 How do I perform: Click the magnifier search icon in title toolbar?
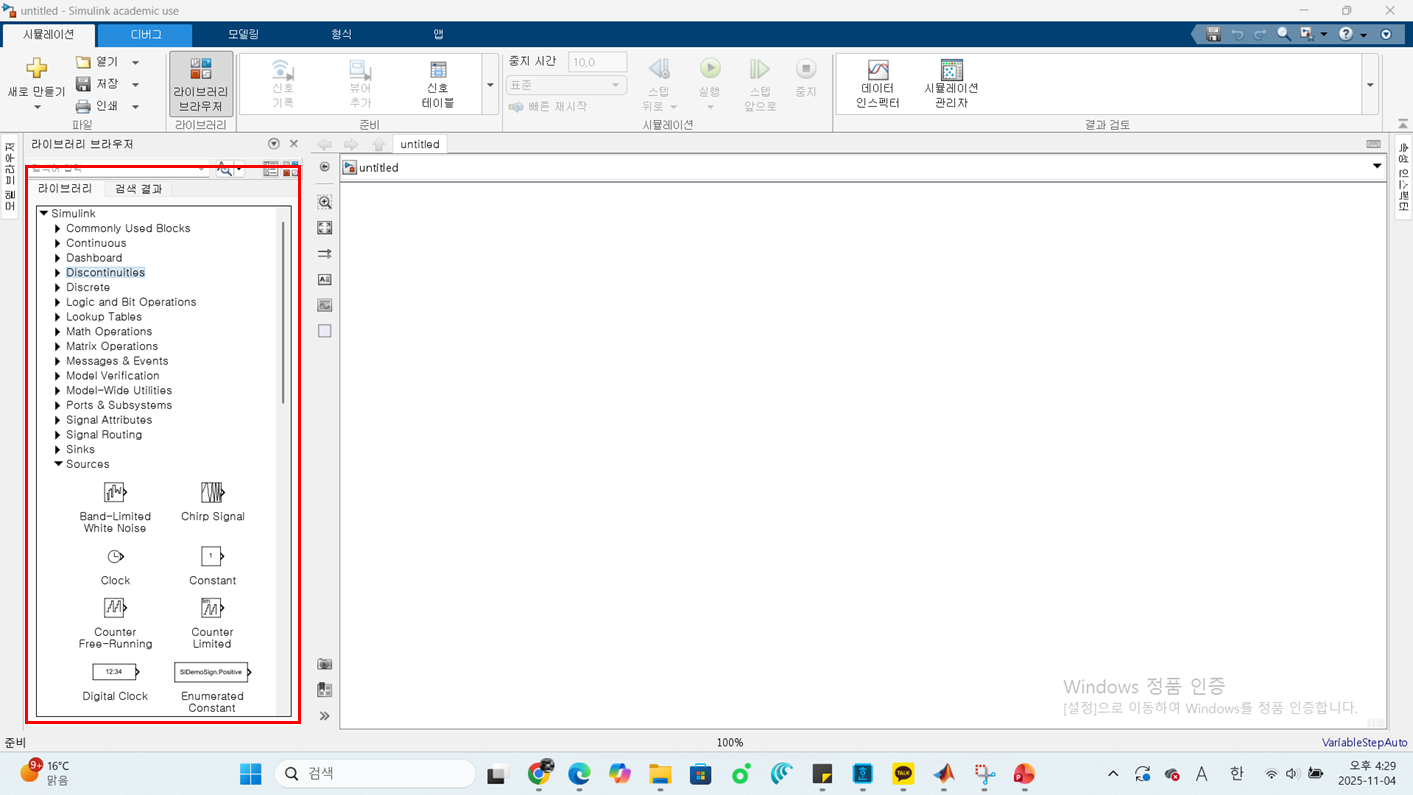[x=1284, y=34]
